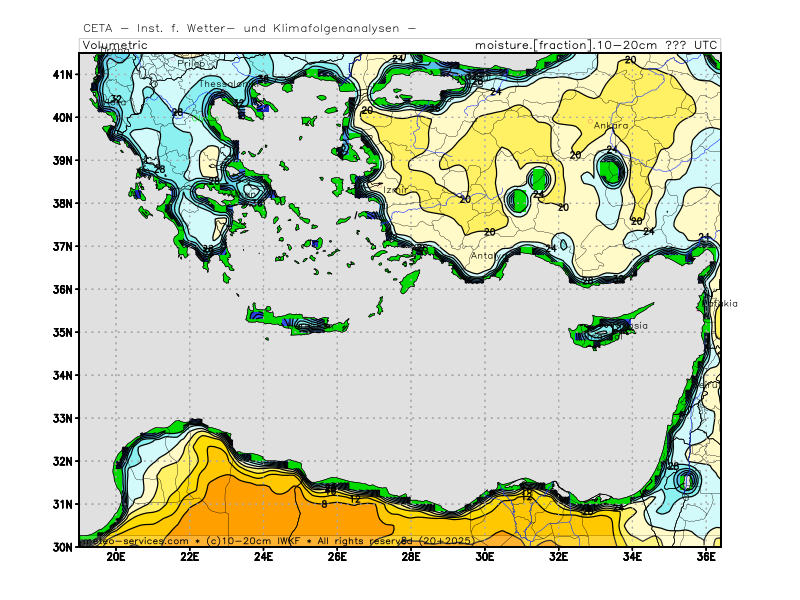800x600 pixels.
Task: Click the 30N latitude axis label
Action: click(x=62, y=547)
